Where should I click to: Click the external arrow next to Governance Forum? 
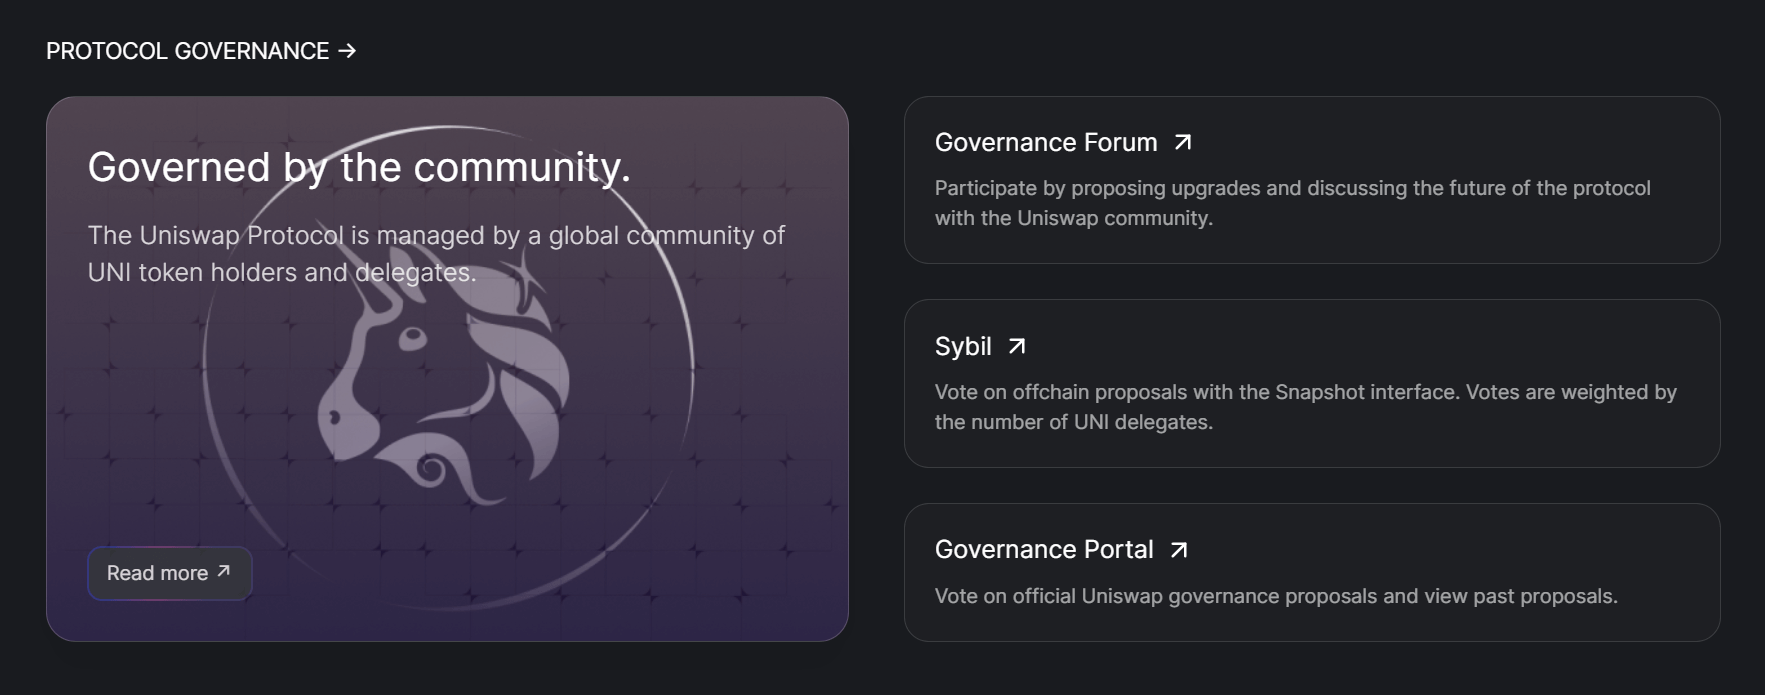(1183, 143)
